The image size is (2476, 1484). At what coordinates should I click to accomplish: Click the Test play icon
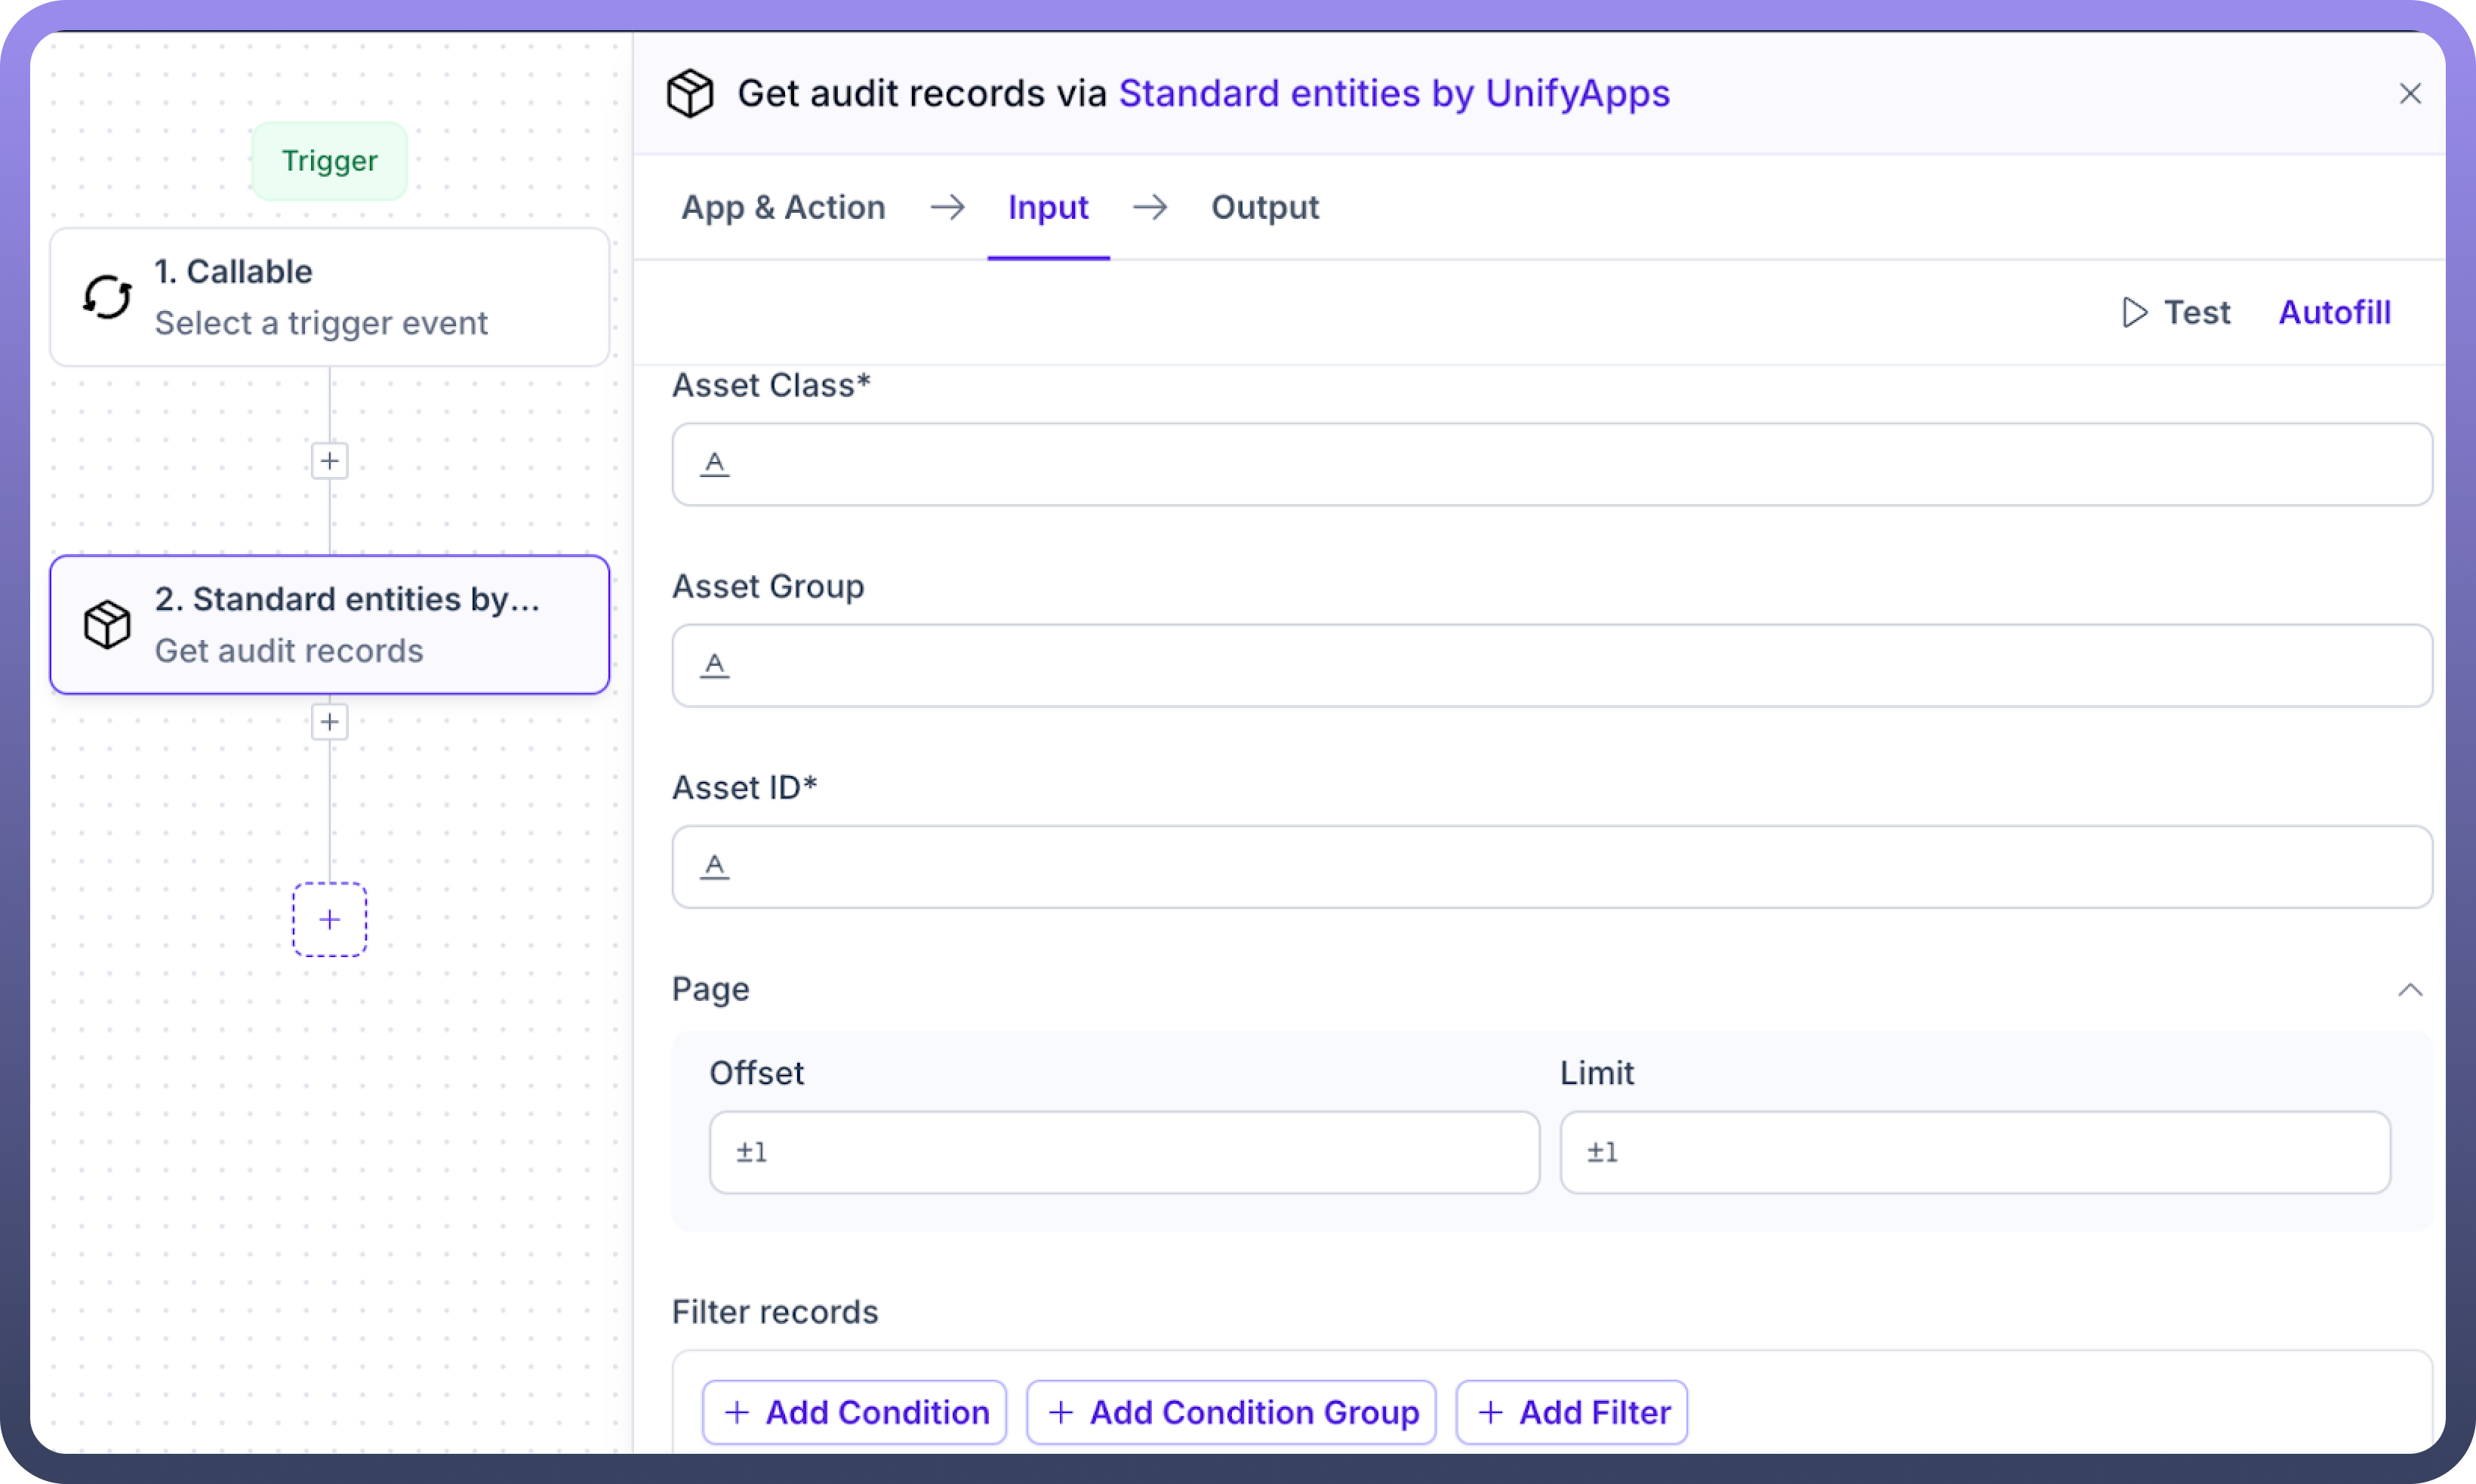click(x=2134, y=312)
